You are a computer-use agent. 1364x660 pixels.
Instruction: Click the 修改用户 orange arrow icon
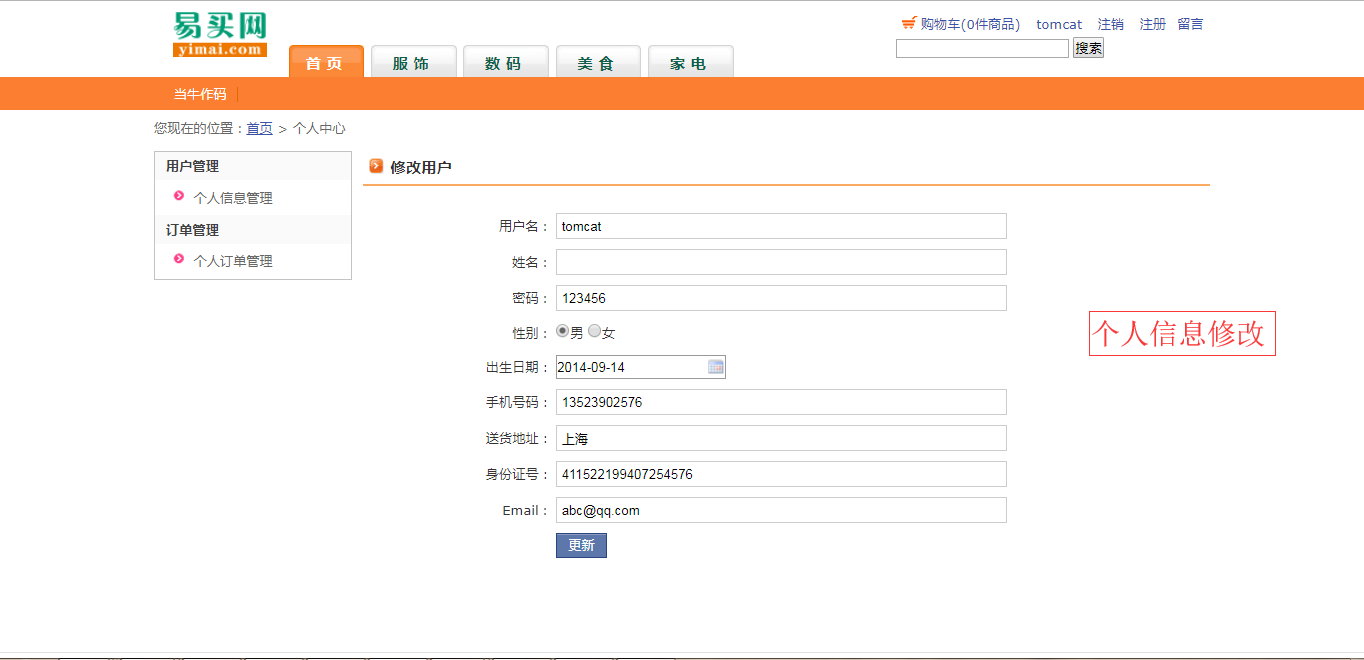click(x=376, y=166)
